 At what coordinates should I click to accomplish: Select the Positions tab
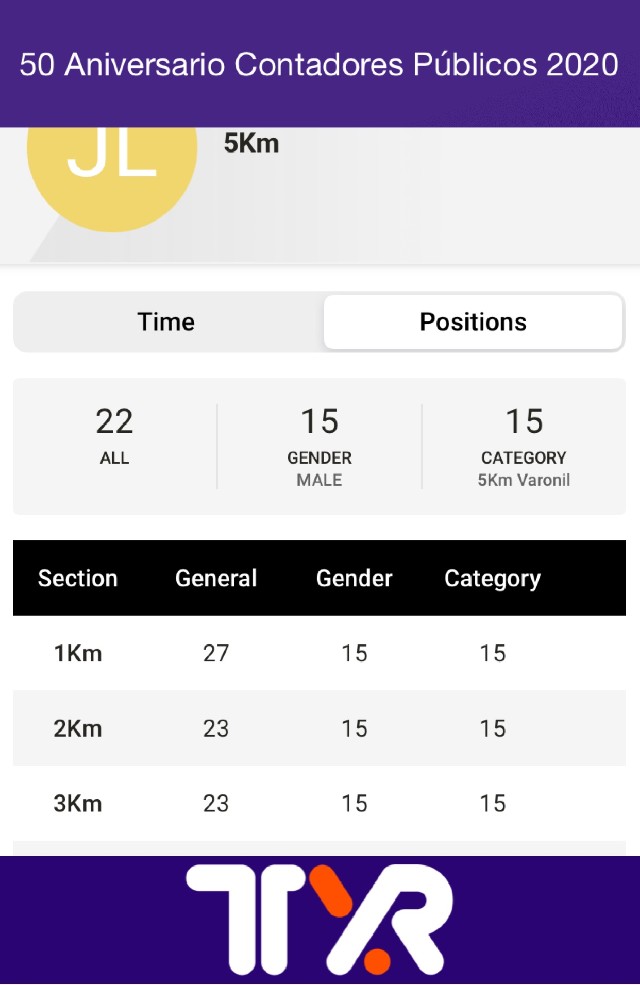[473, 322]
